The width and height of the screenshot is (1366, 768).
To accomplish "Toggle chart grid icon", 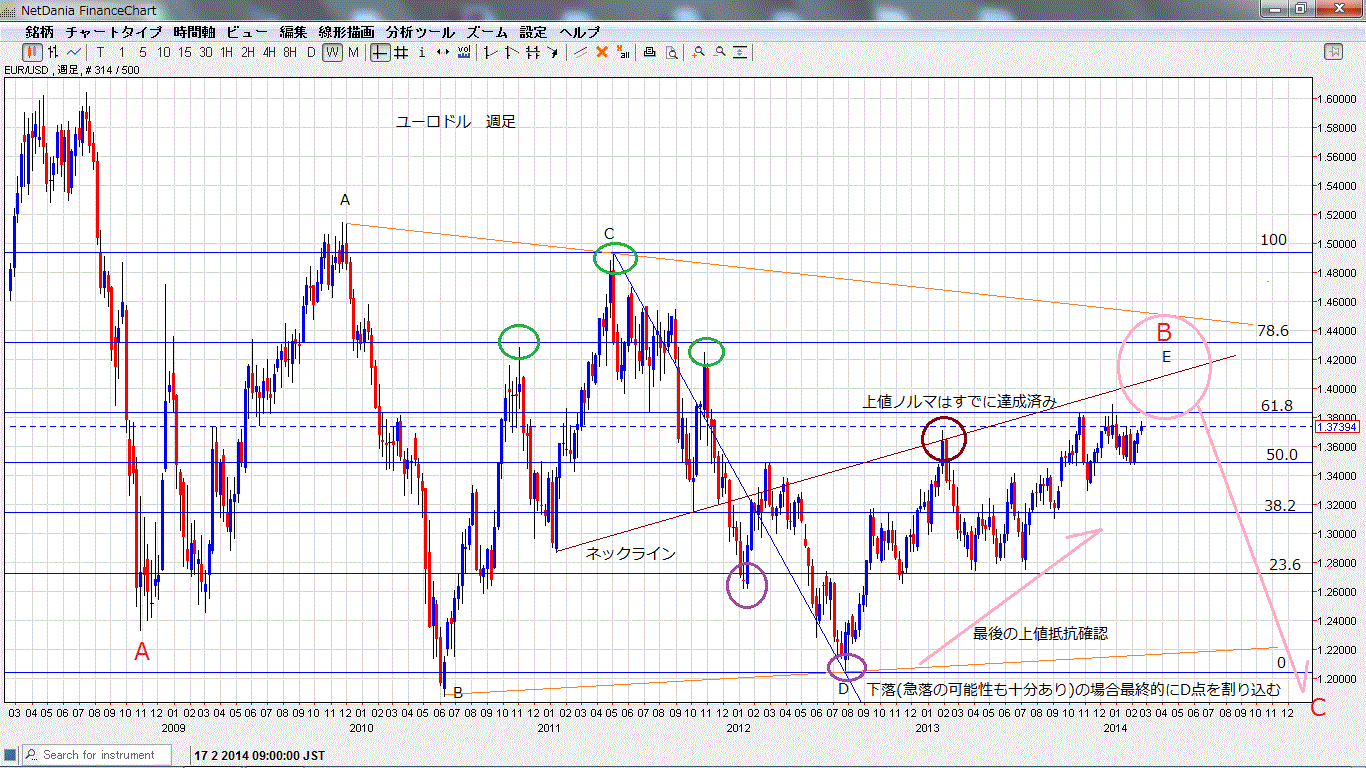I will coord(400,52).
